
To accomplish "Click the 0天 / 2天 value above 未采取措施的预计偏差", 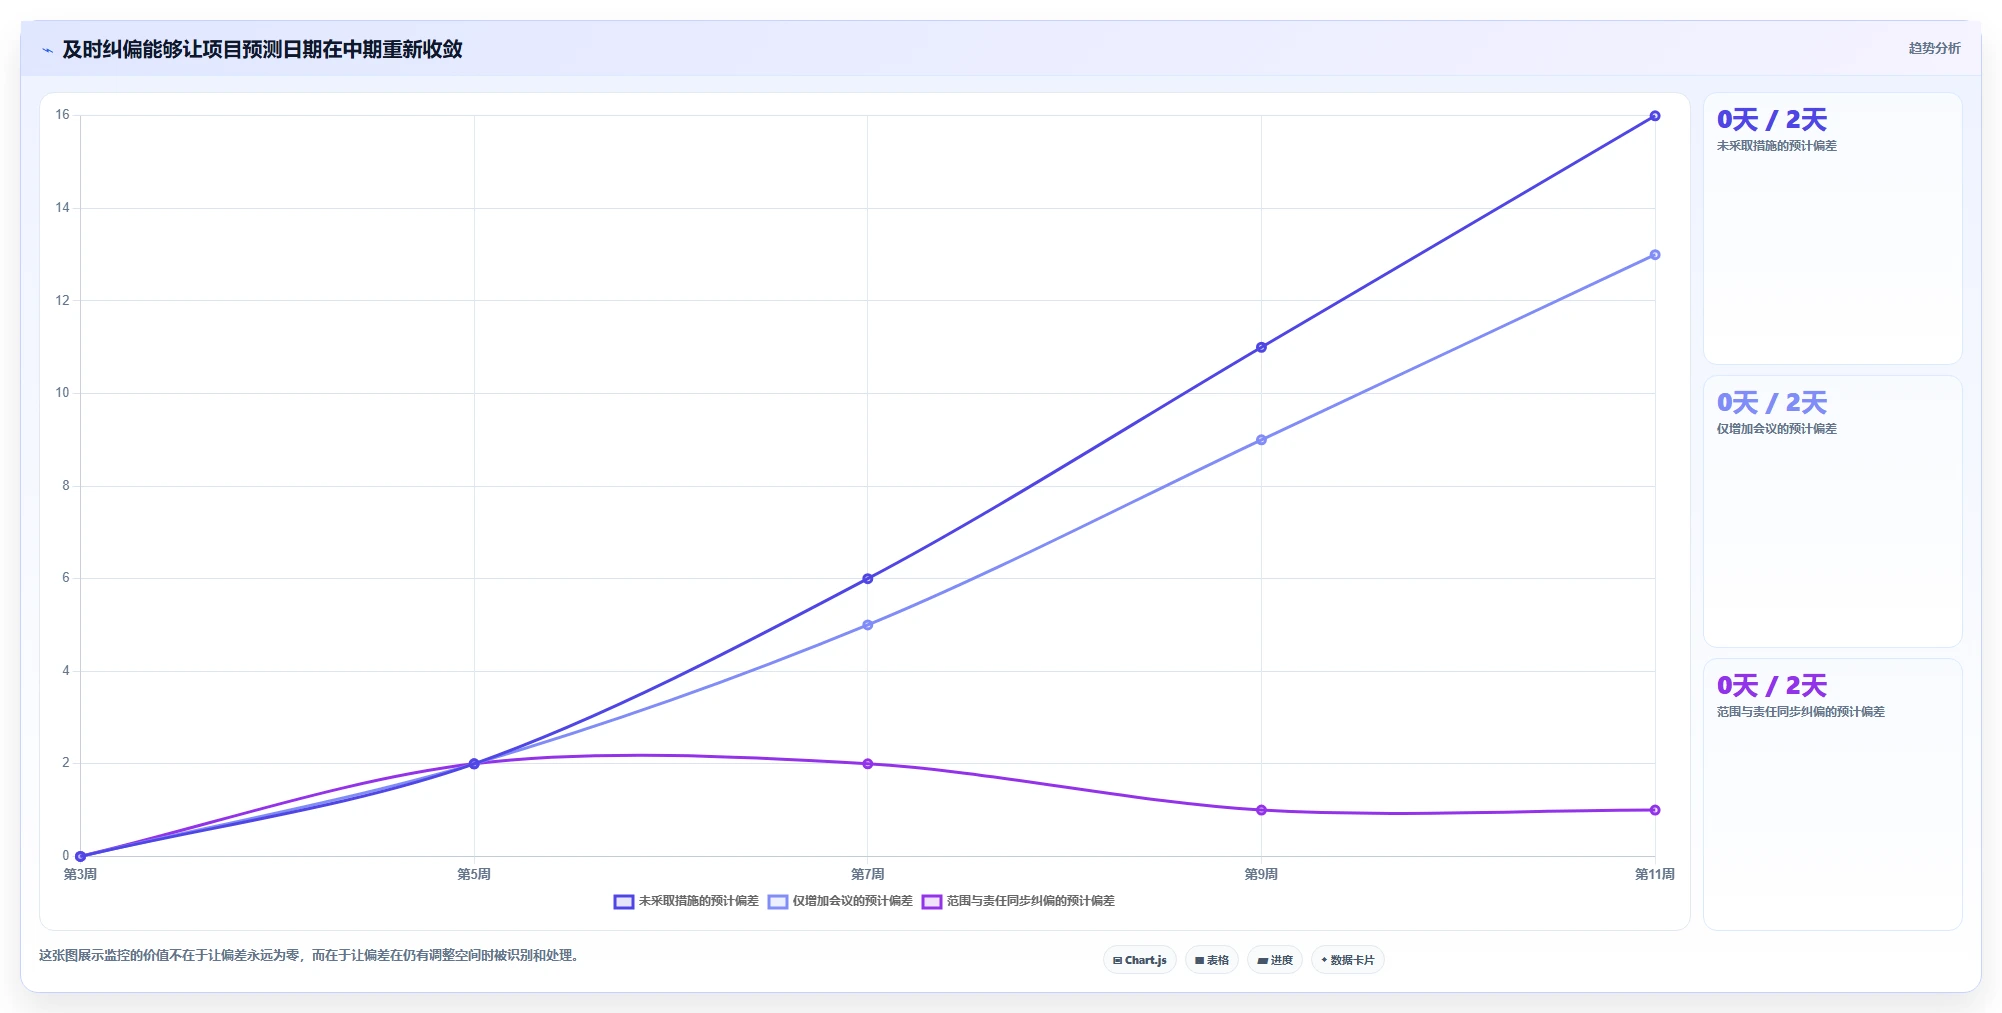I will point(1772,120).
